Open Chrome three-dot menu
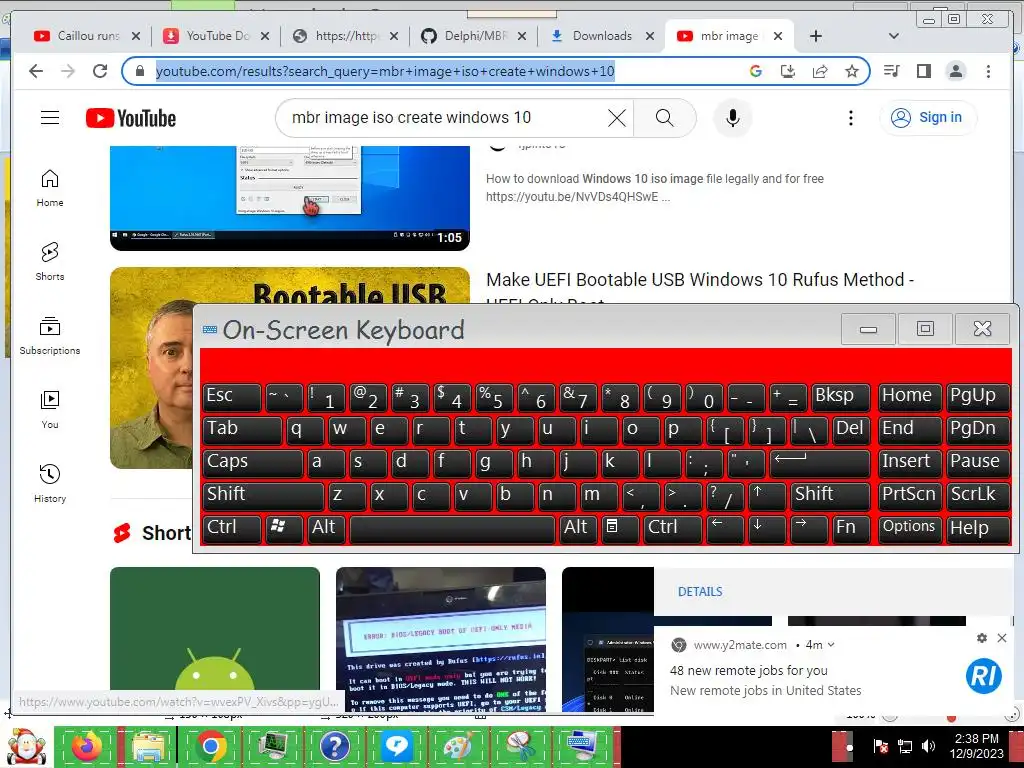 [988, 71]
